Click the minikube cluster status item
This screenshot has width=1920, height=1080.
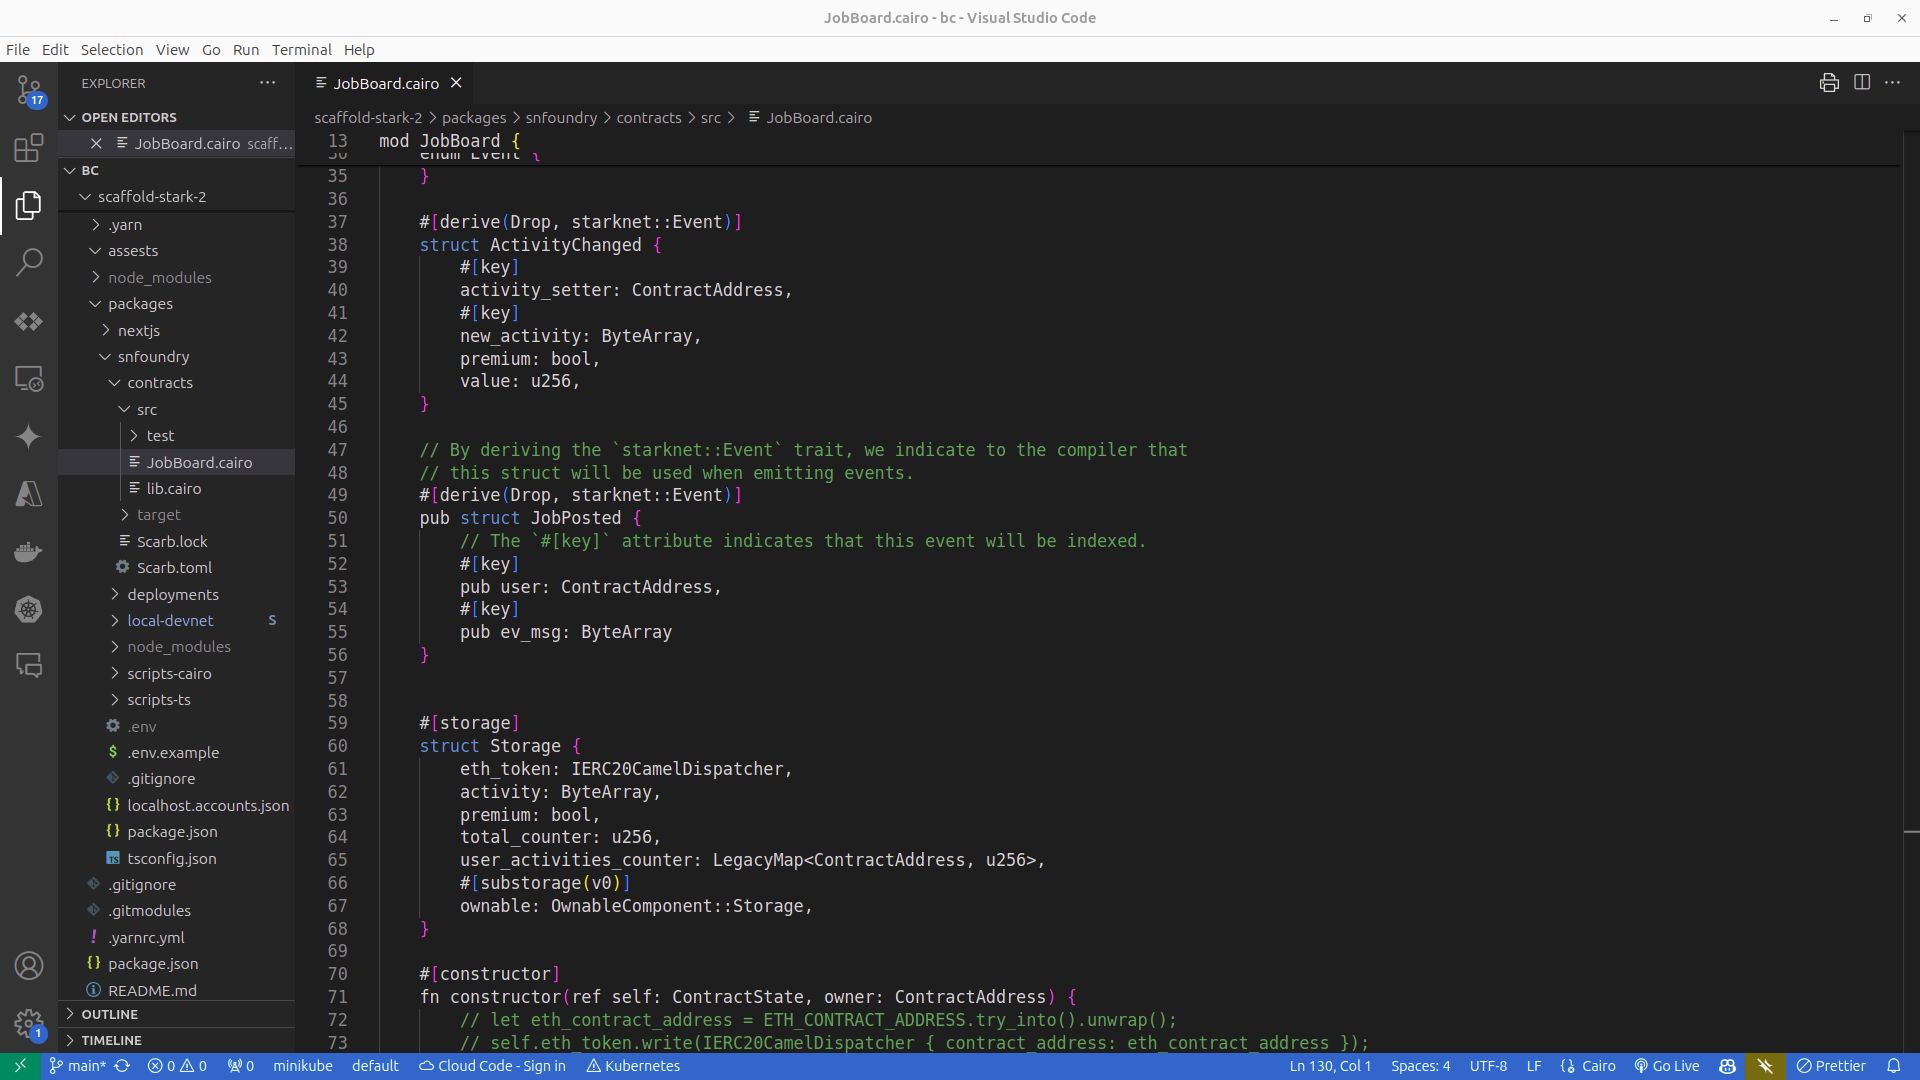[x=302, y=1066]
